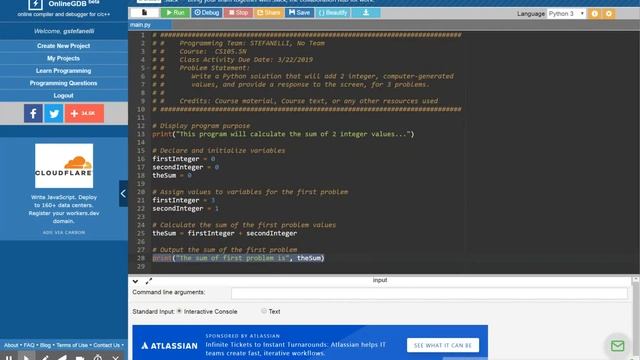Viewport: 640px width, 360px height.
Task: Open My Projects in sidebar
Action: 63,58
